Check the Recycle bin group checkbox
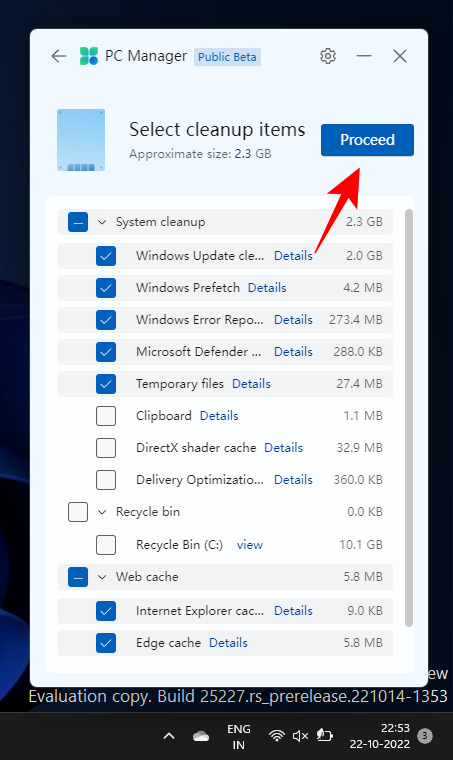 (x=78, y=512)
